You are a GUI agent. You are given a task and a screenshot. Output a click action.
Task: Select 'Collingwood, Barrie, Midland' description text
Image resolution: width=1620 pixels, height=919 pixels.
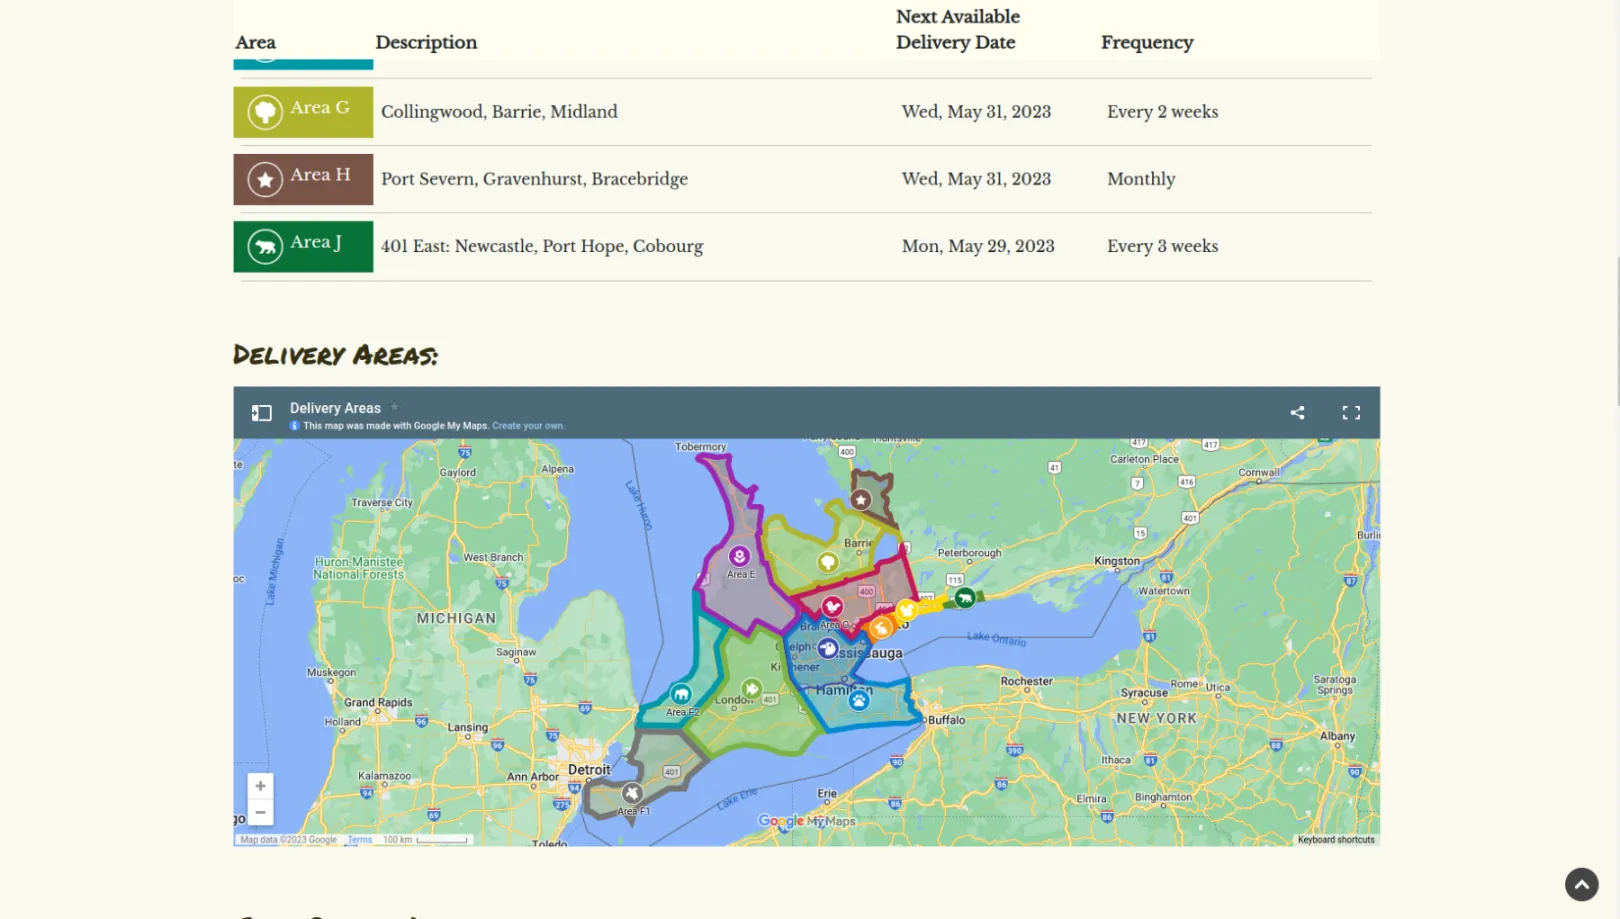click(499, 112)
